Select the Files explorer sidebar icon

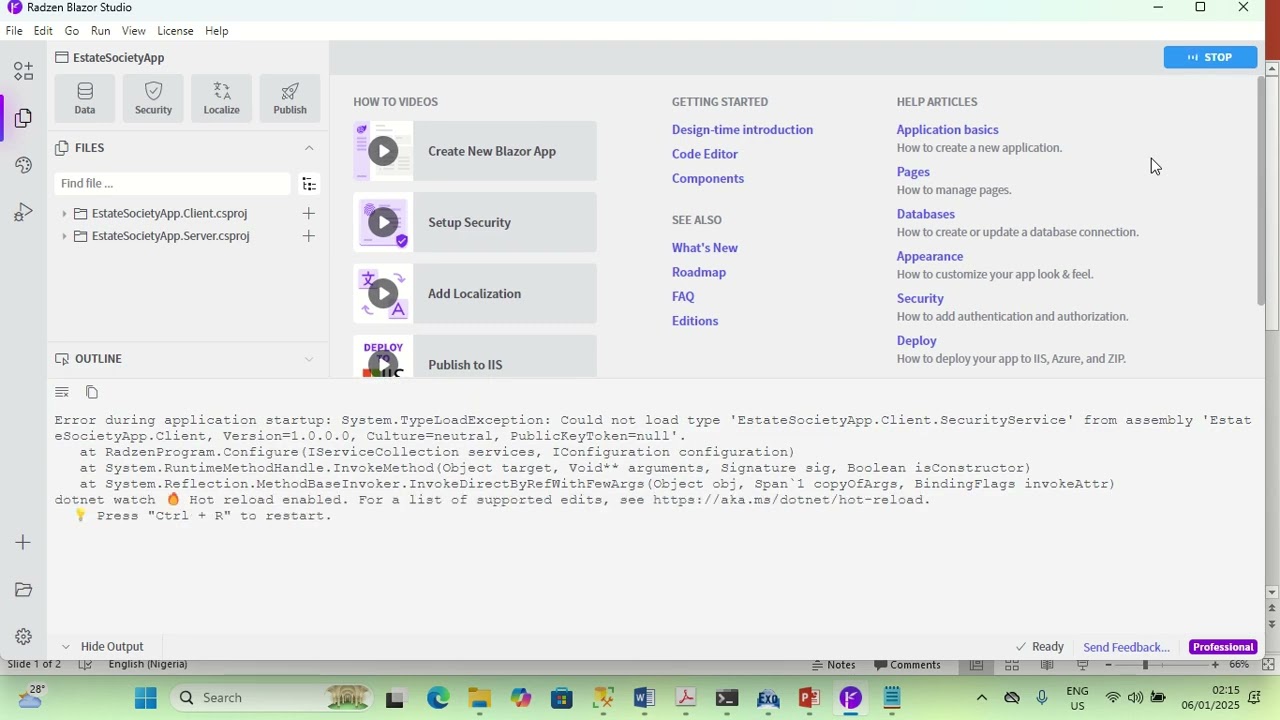[23, 118]
